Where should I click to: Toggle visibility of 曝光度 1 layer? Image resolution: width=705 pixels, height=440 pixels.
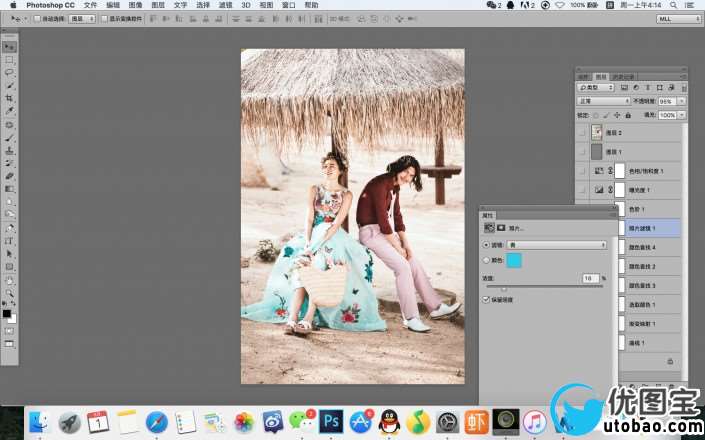(x=583, y=190)
